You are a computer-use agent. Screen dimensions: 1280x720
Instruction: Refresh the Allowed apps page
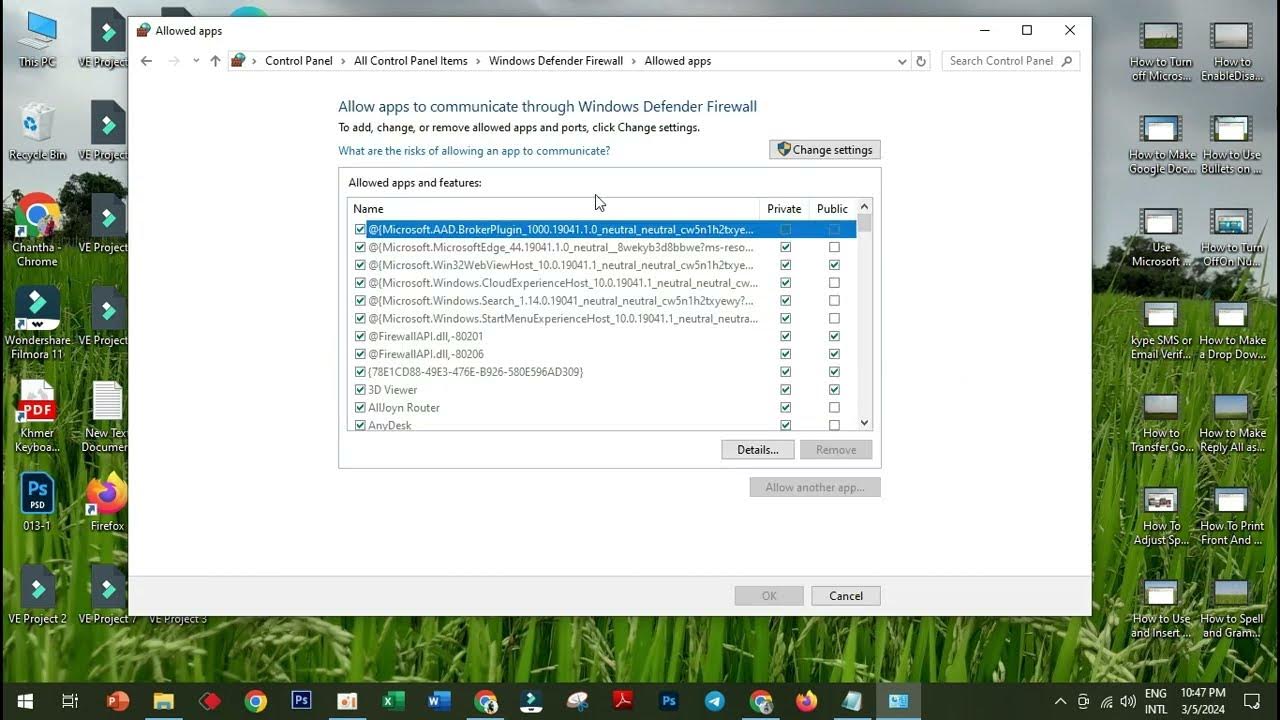point(921,61)
